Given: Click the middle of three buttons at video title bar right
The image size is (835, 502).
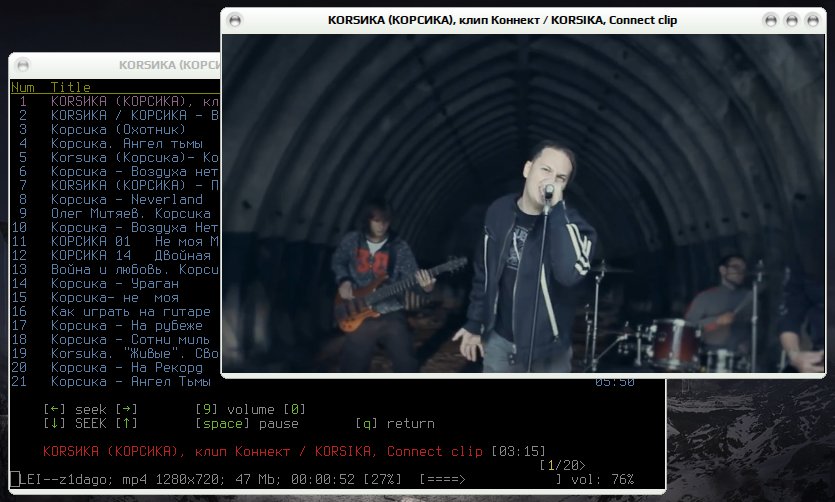Looking at the screenshot, I should pyautogui.click(x=792, y=20).
